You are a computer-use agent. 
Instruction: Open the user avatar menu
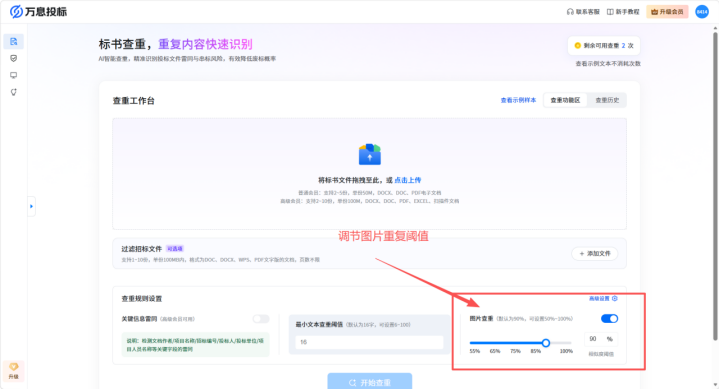pyautogui.click(x=702, y=12)
